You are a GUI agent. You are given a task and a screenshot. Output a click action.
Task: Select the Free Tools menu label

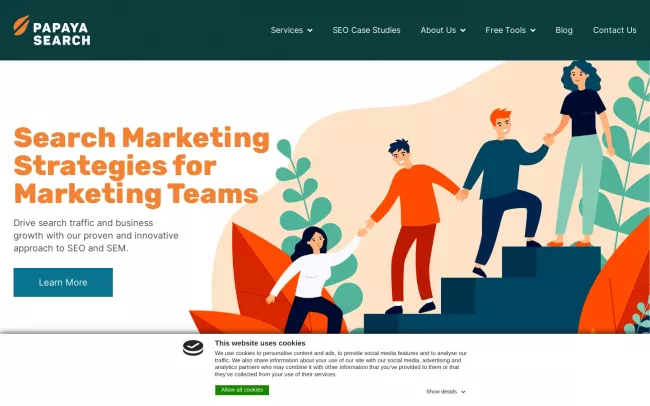(505, 30)
